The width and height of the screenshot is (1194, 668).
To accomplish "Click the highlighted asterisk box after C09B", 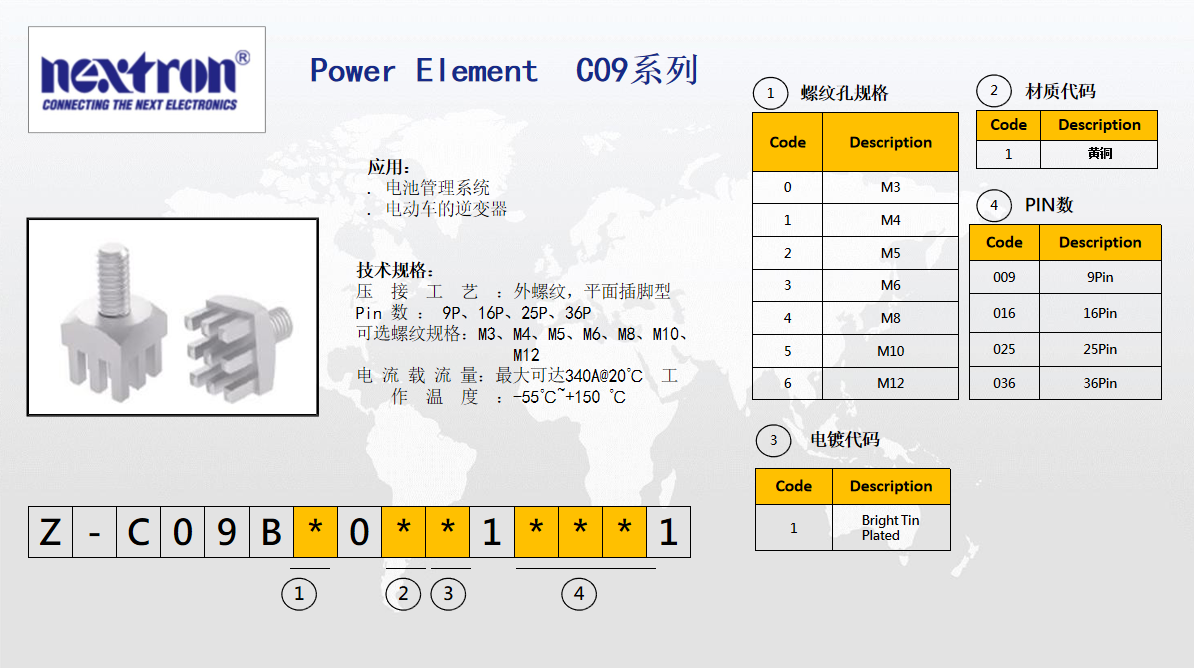I will point(314,531).
